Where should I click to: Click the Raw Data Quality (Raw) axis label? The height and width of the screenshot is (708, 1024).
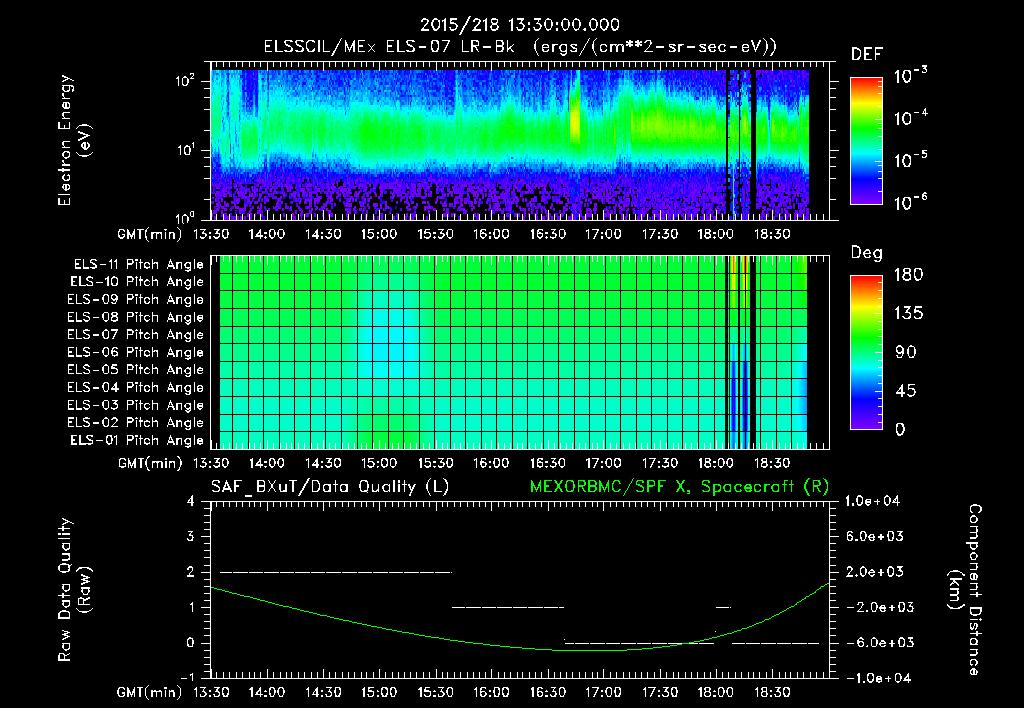(x=74, y=590)
